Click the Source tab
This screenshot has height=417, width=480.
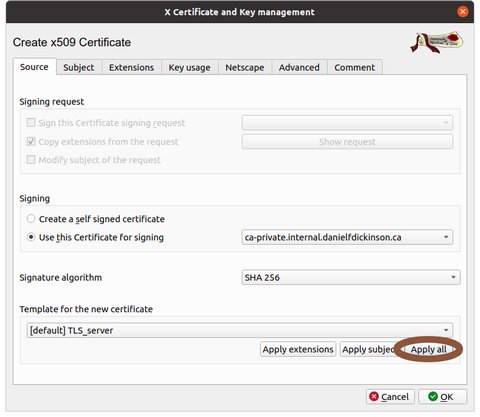coord(34,67)
